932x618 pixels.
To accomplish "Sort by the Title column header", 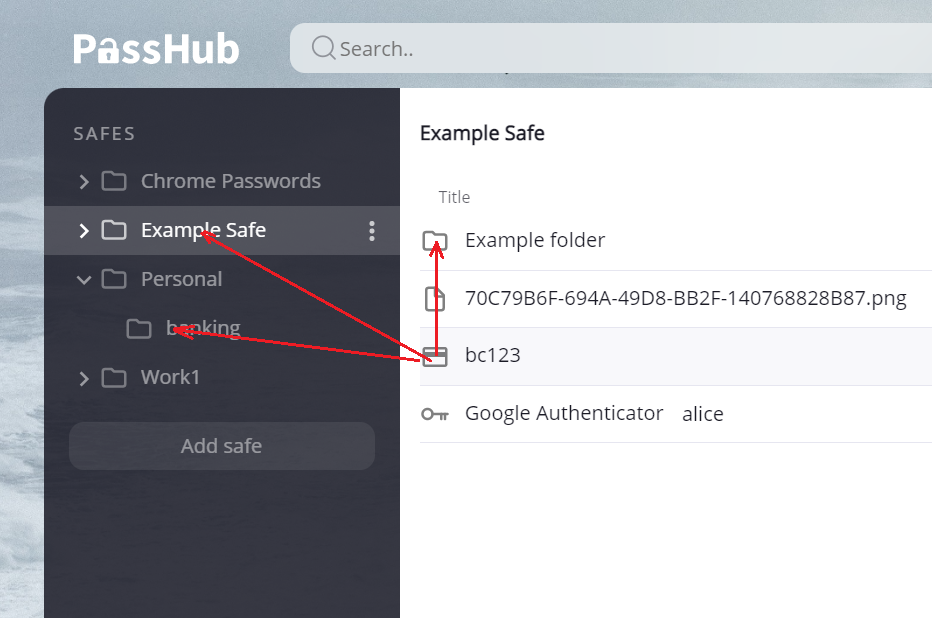I will pyautogui.click(x=454, y=197).
